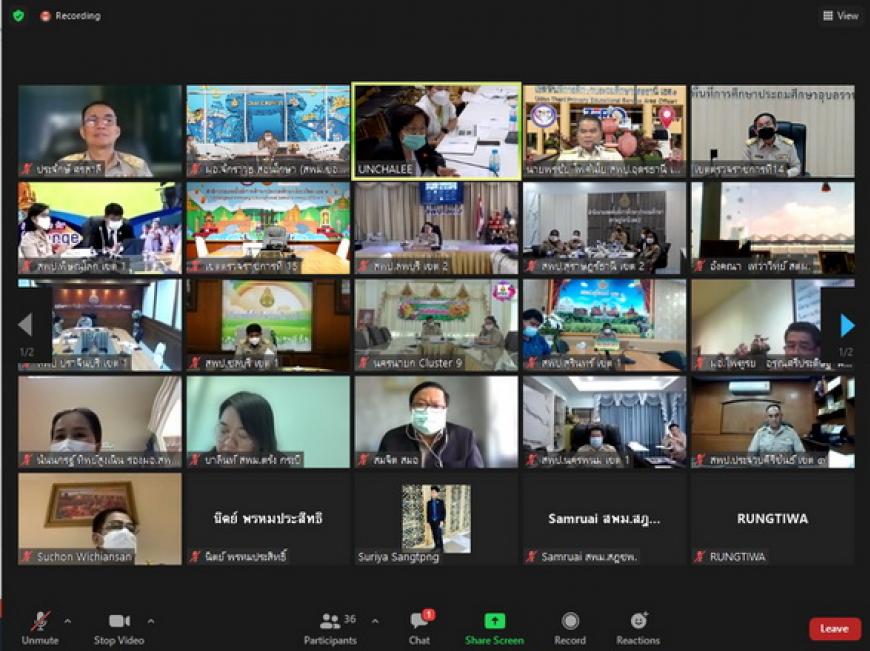The height and width of the screenshot is (651, 870).
Task: Click the green encryption shield icon
Action: click(18, 16)
